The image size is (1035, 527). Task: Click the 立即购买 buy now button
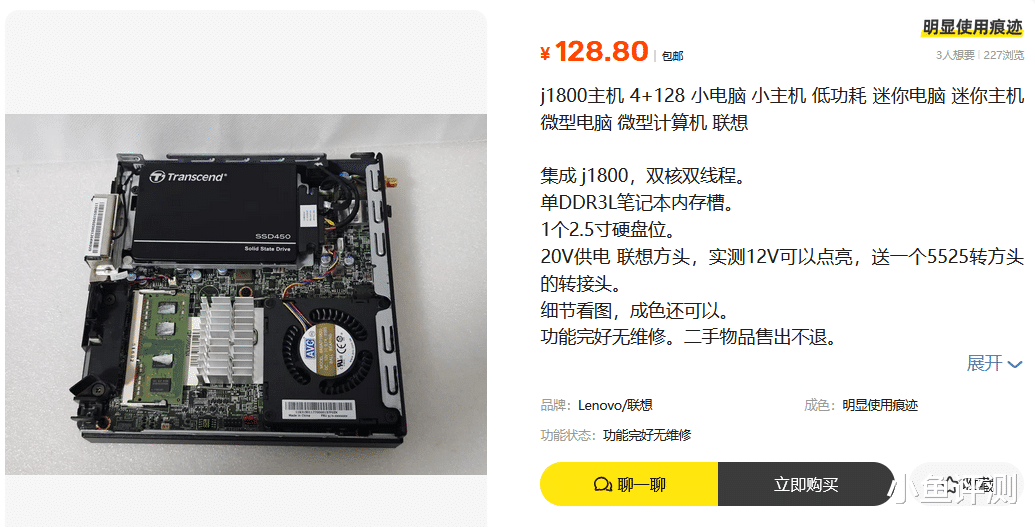[806, 484]
